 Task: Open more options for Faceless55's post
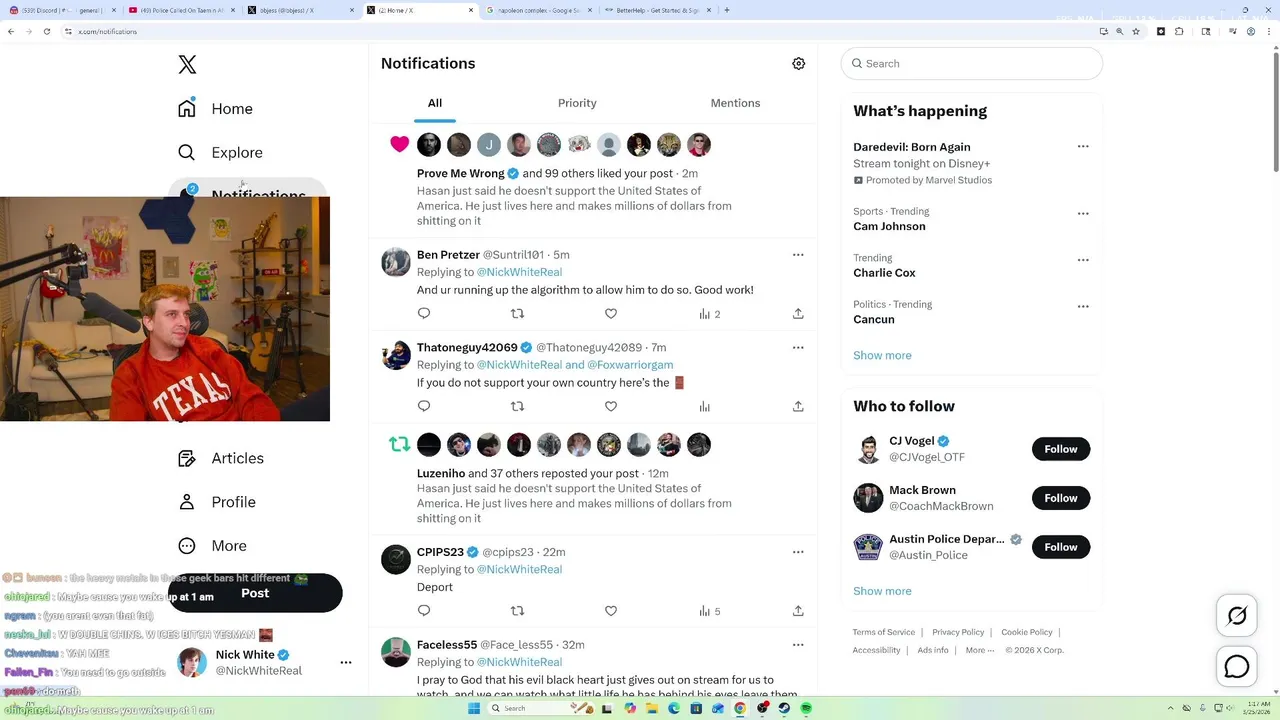point(798,645)
